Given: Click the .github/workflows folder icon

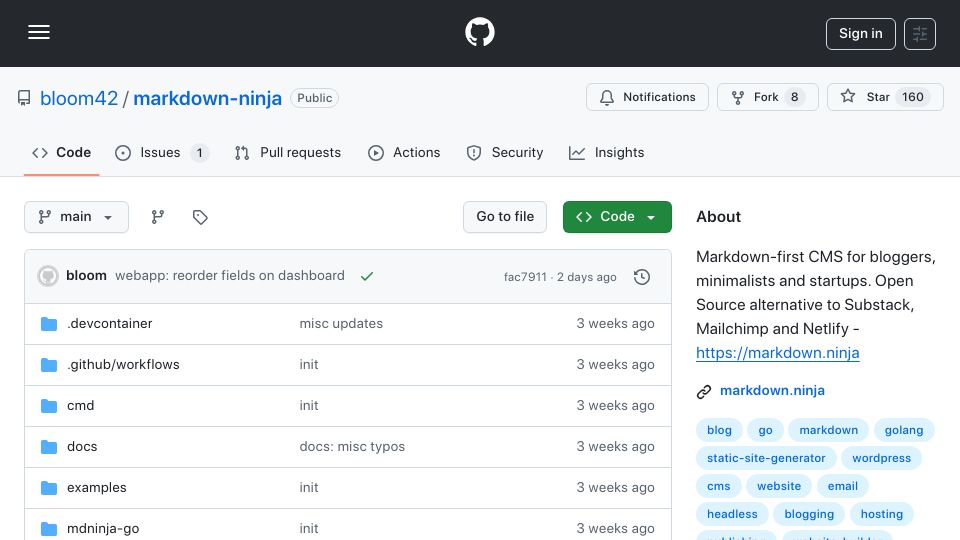Looking at the screenshot, I should click(x=49, y=365).
